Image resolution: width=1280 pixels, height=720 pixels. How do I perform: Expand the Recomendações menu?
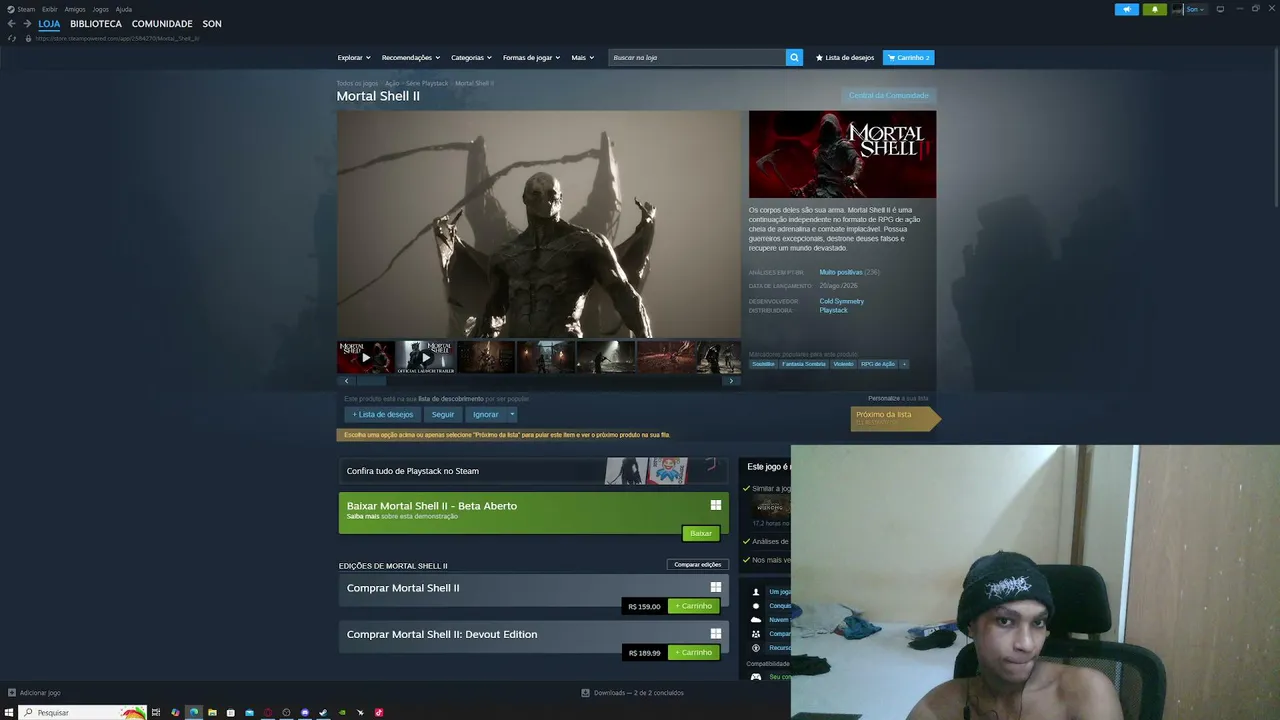[411, 58]
